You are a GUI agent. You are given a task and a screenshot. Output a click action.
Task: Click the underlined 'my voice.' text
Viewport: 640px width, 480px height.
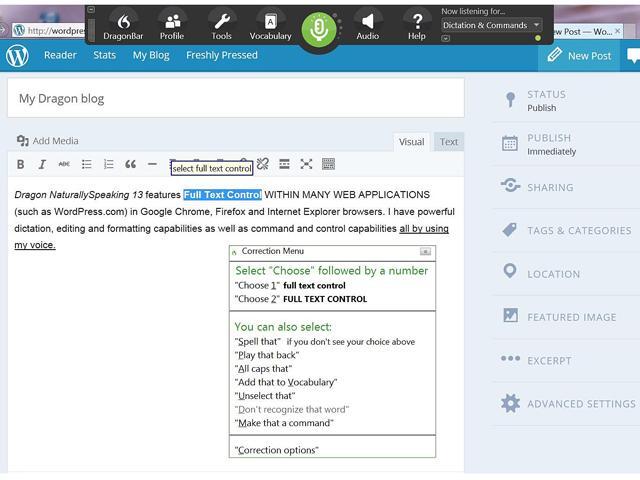click(35, 245)
